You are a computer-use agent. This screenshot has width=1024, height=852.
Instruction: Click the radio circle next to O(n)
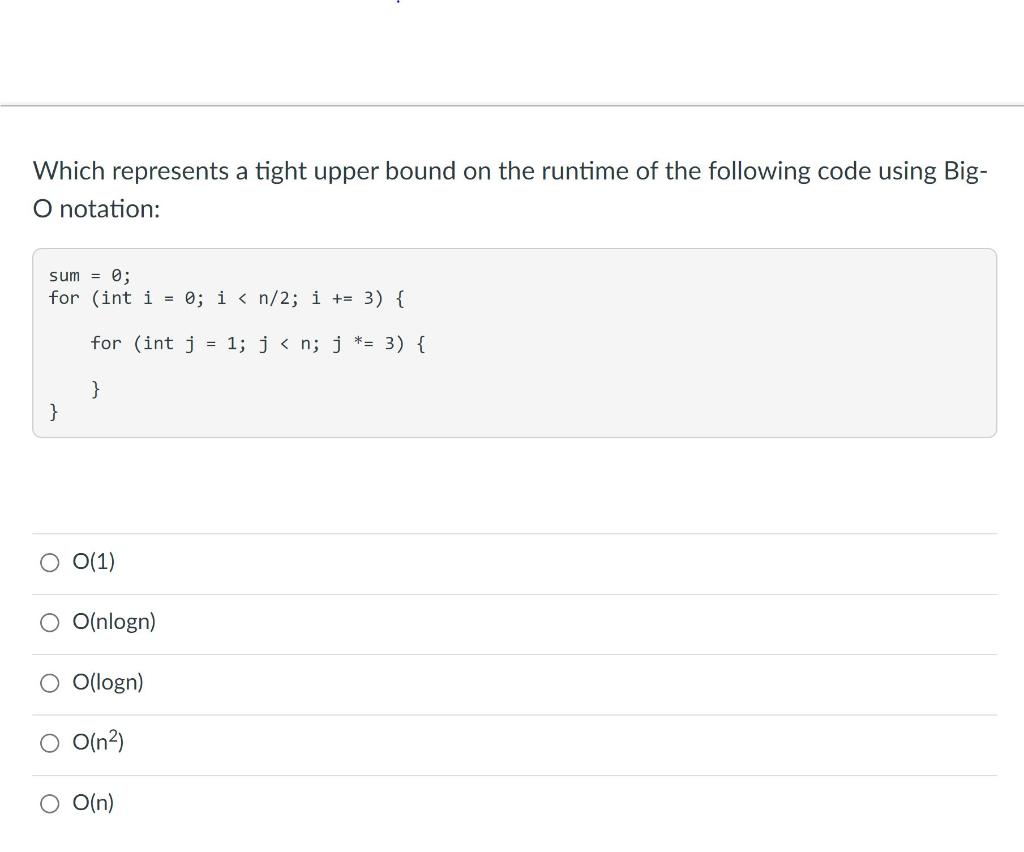pyautogui.click(x=49, y=802)
